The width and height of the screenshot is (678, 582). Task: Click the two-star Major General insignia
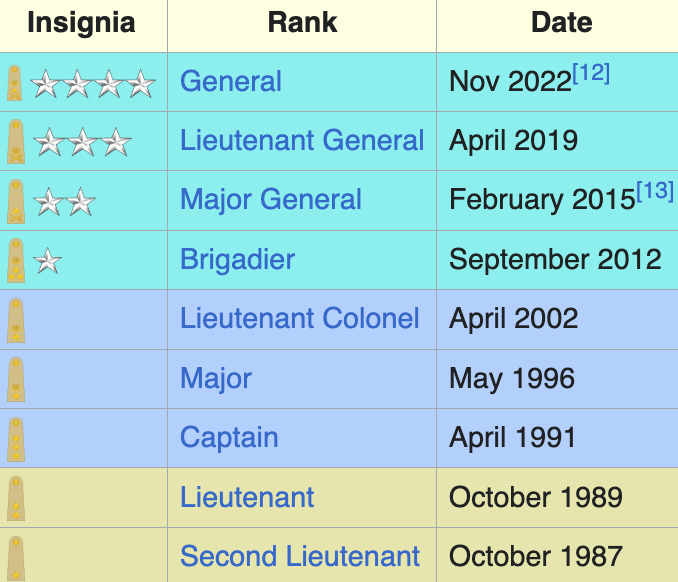[64, 201]
